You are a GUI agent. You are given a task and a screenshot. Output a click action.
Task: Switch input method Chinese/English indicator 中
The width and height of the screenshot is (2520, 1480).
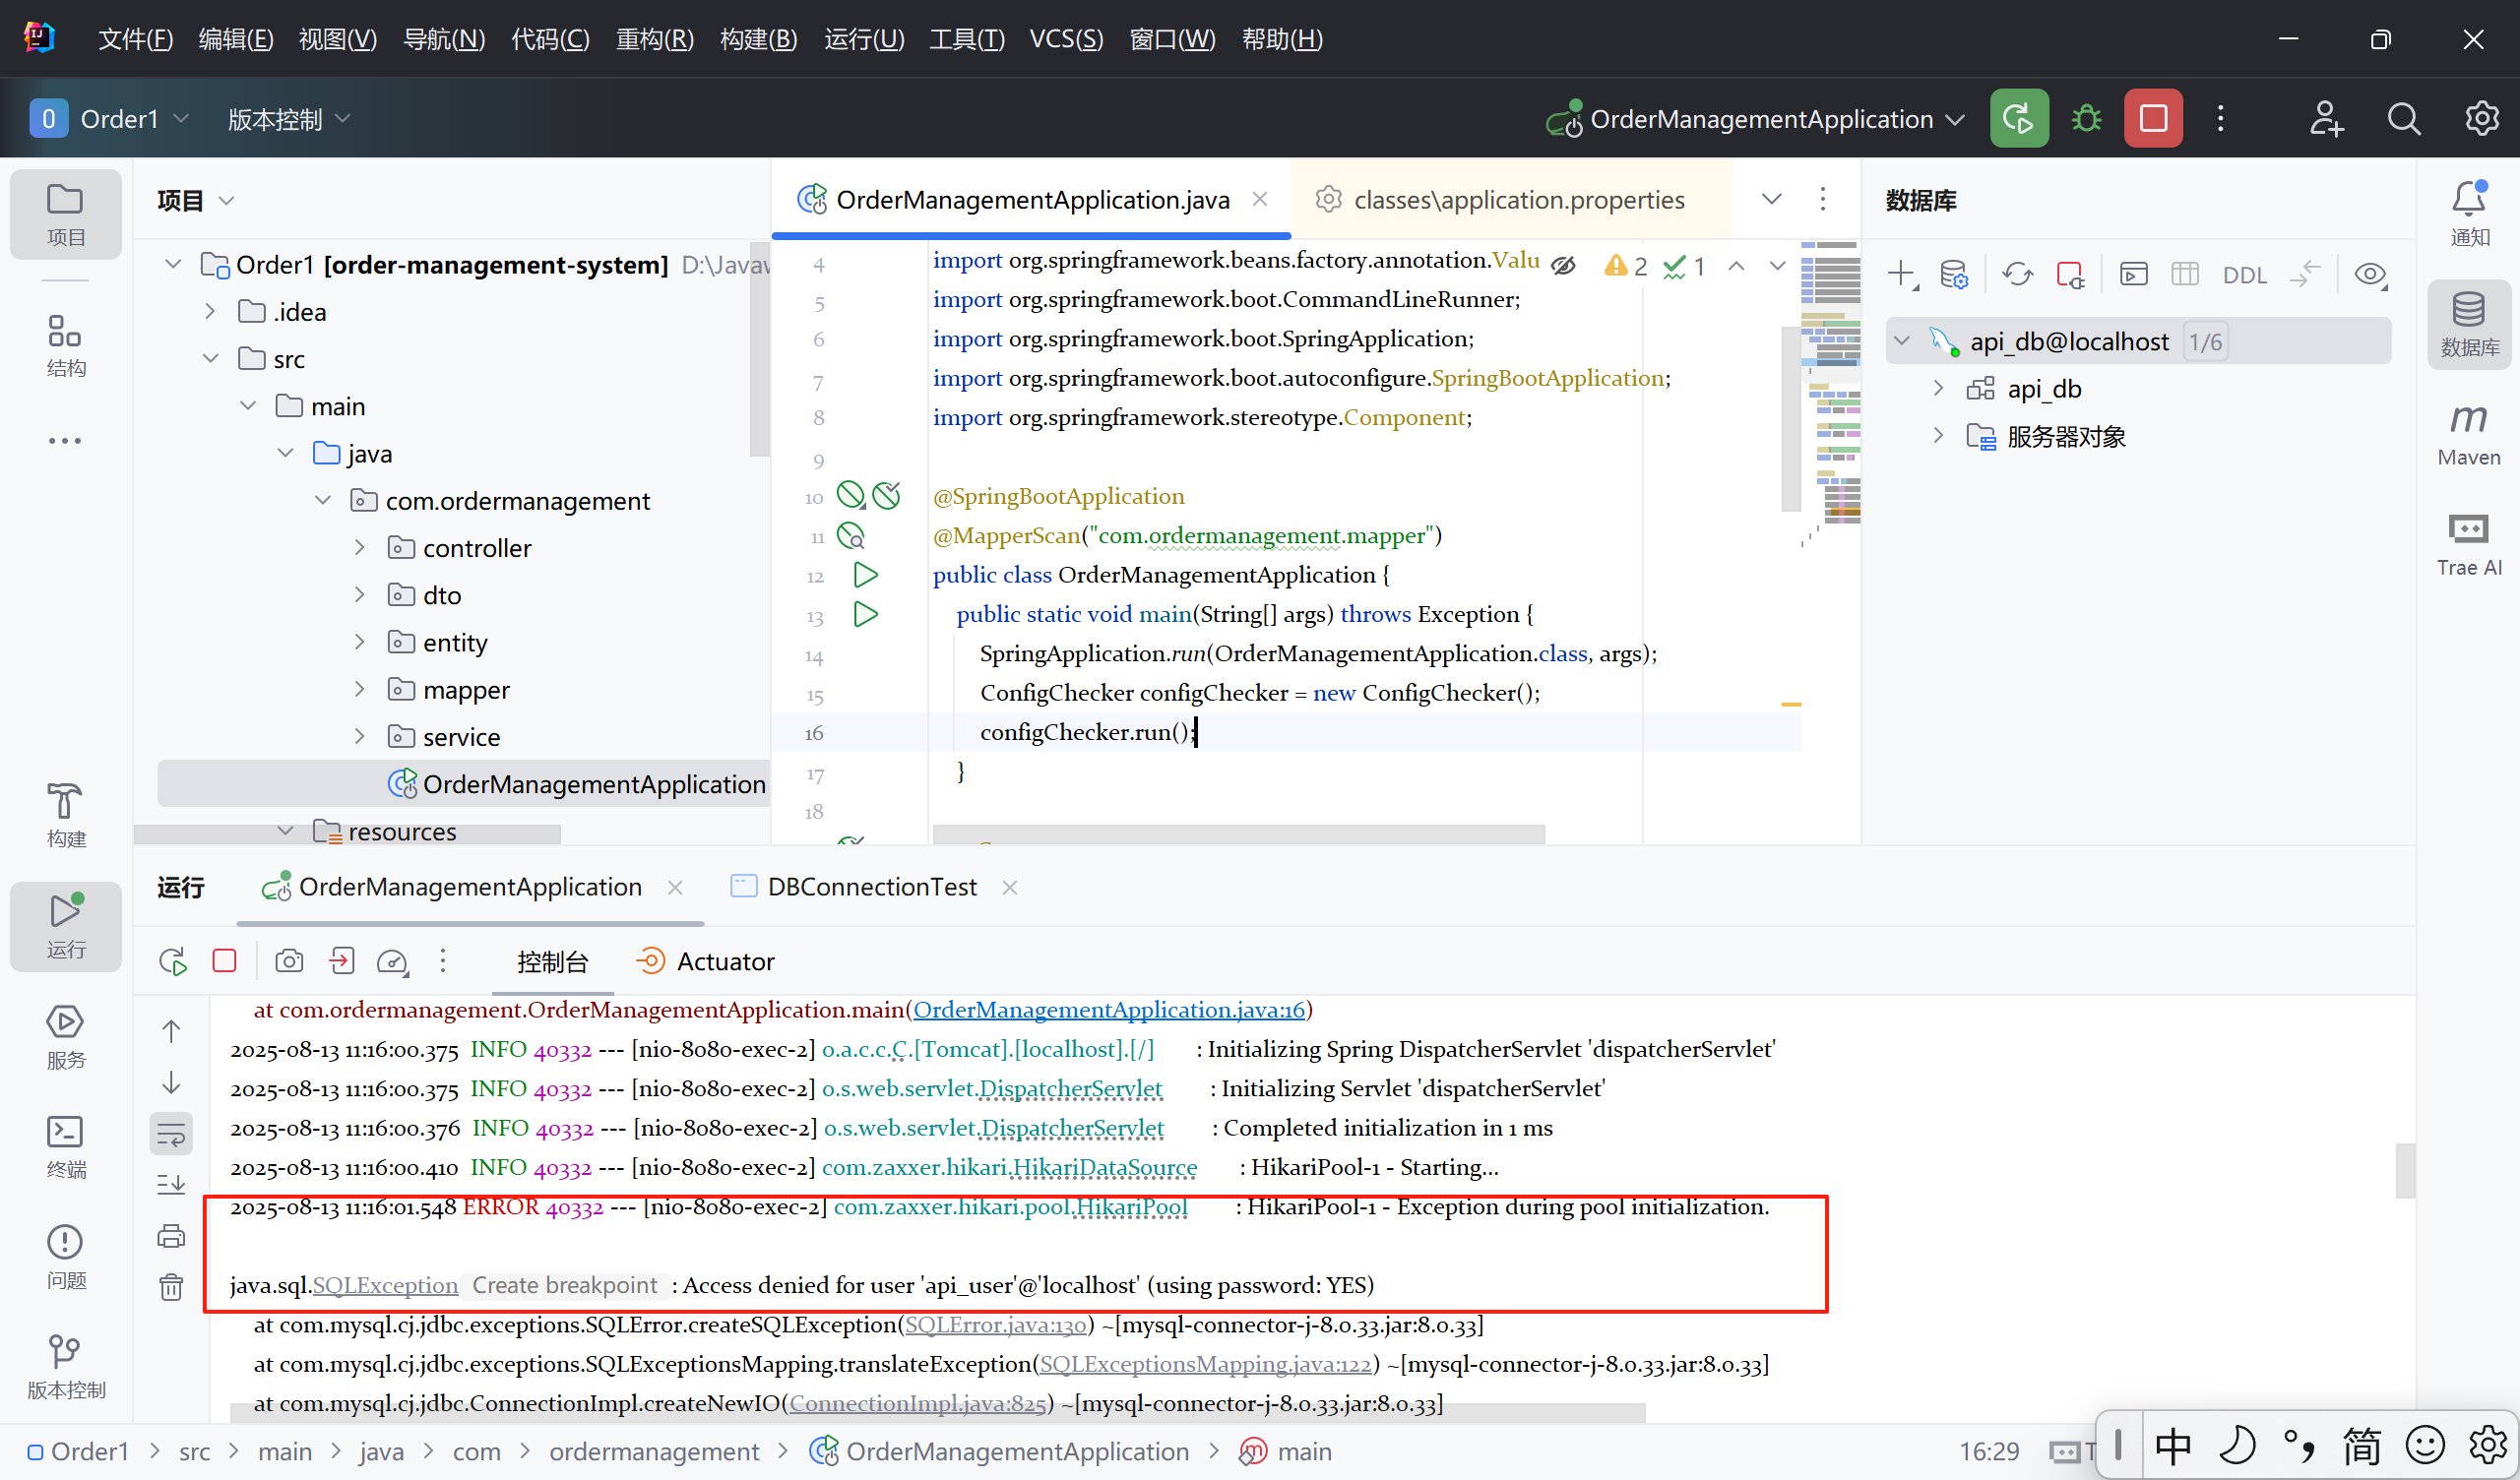2173,1446
